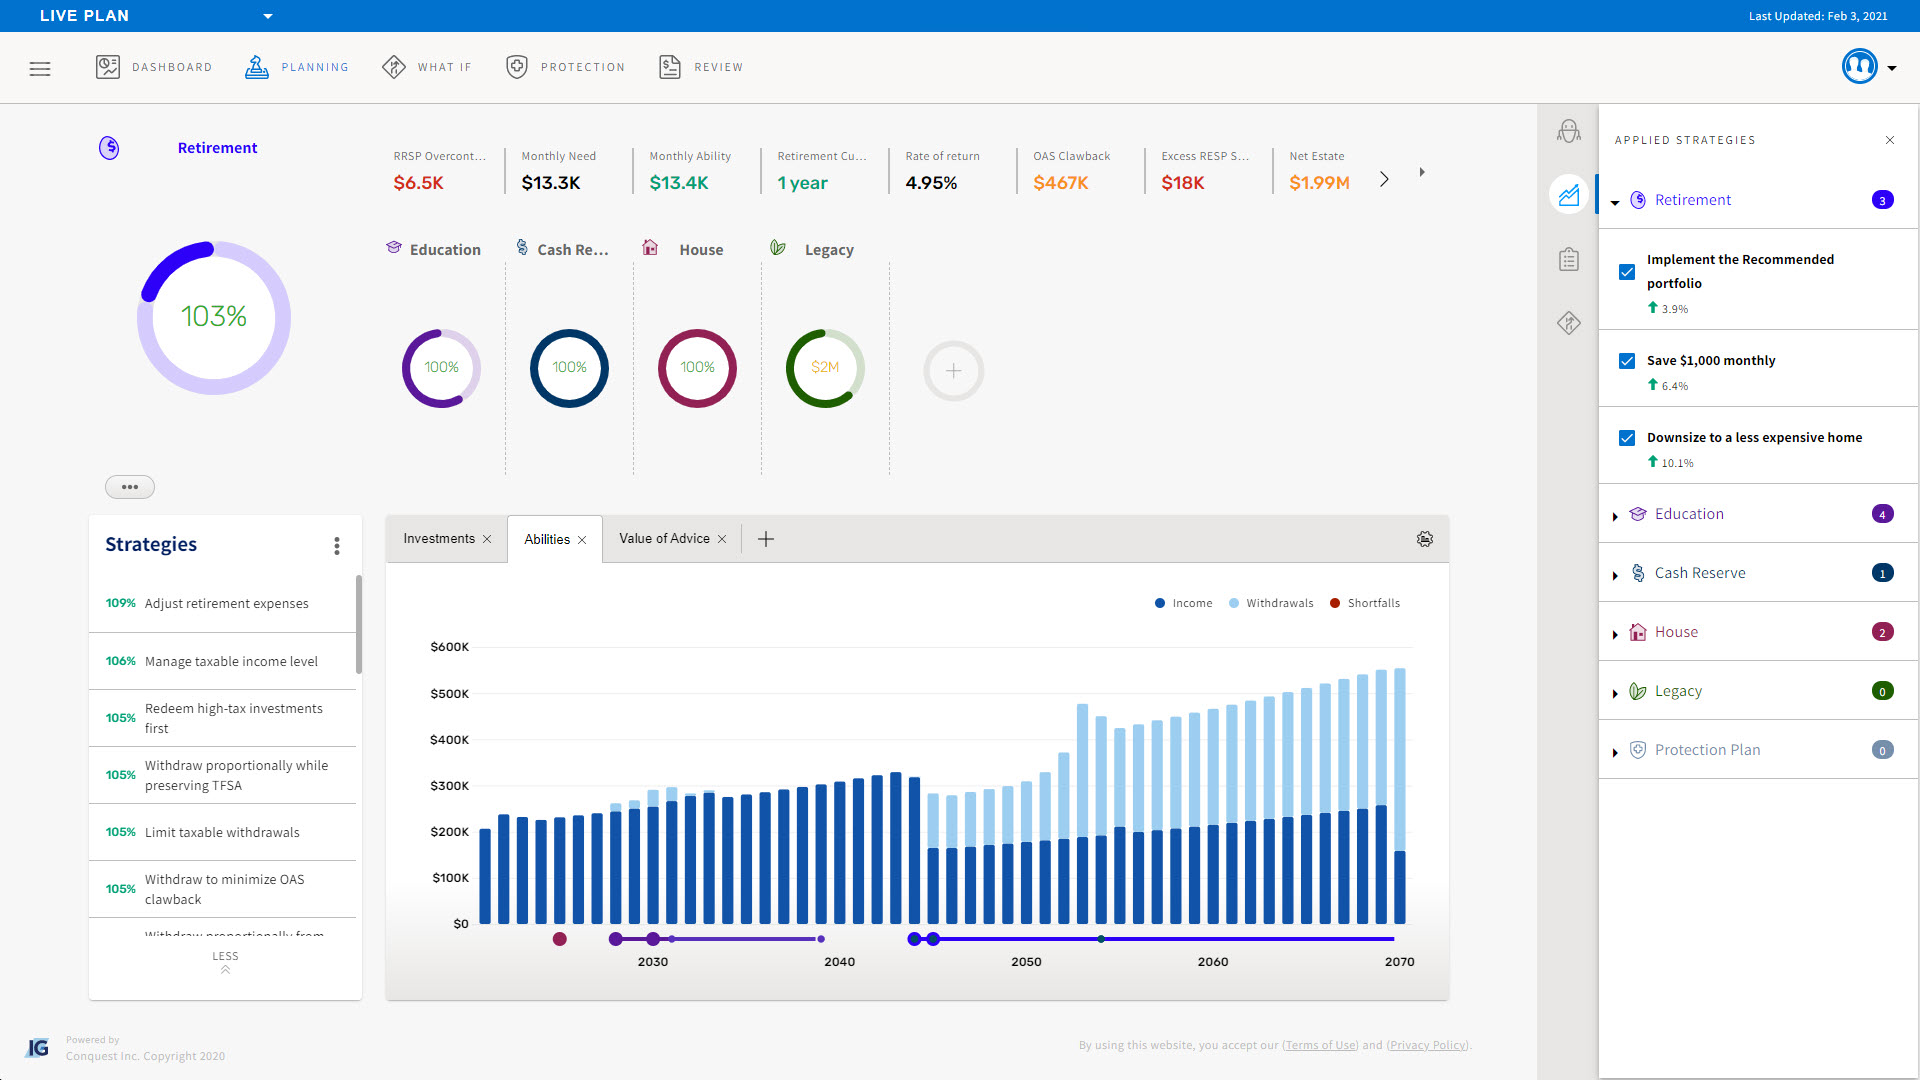The image size is (1920, 1080).
Task: Click the Retirement dollar icon
Action: coord(109,148)
